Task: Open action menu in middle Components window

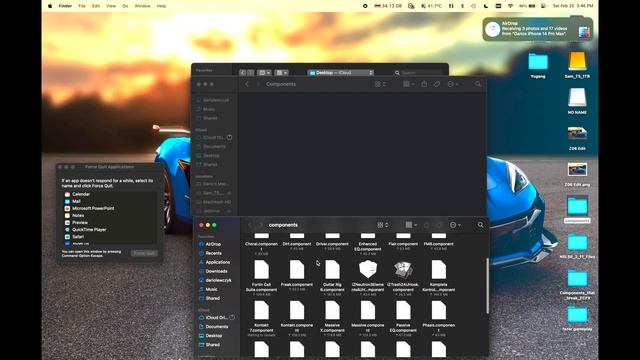Action: (452, 84)
